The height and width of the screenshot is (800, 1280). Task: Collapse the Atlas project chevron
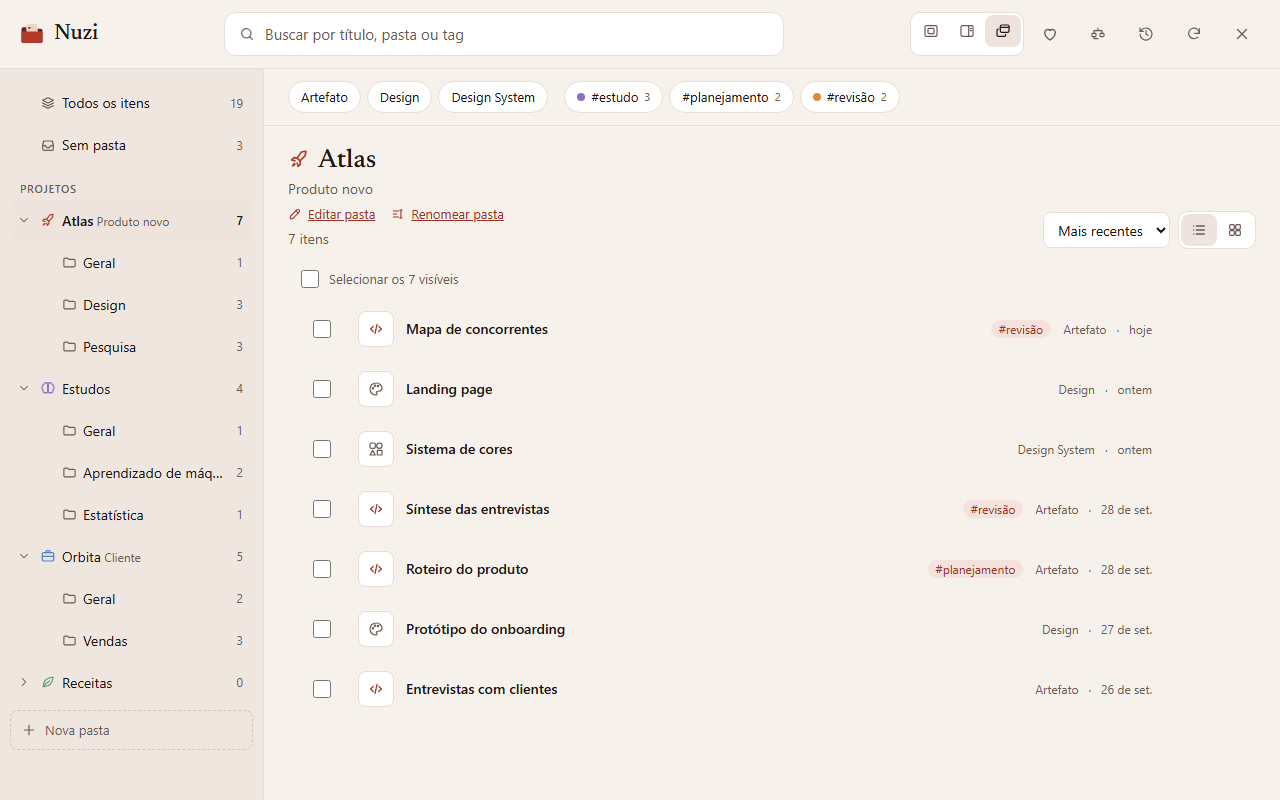click(24, 221)
